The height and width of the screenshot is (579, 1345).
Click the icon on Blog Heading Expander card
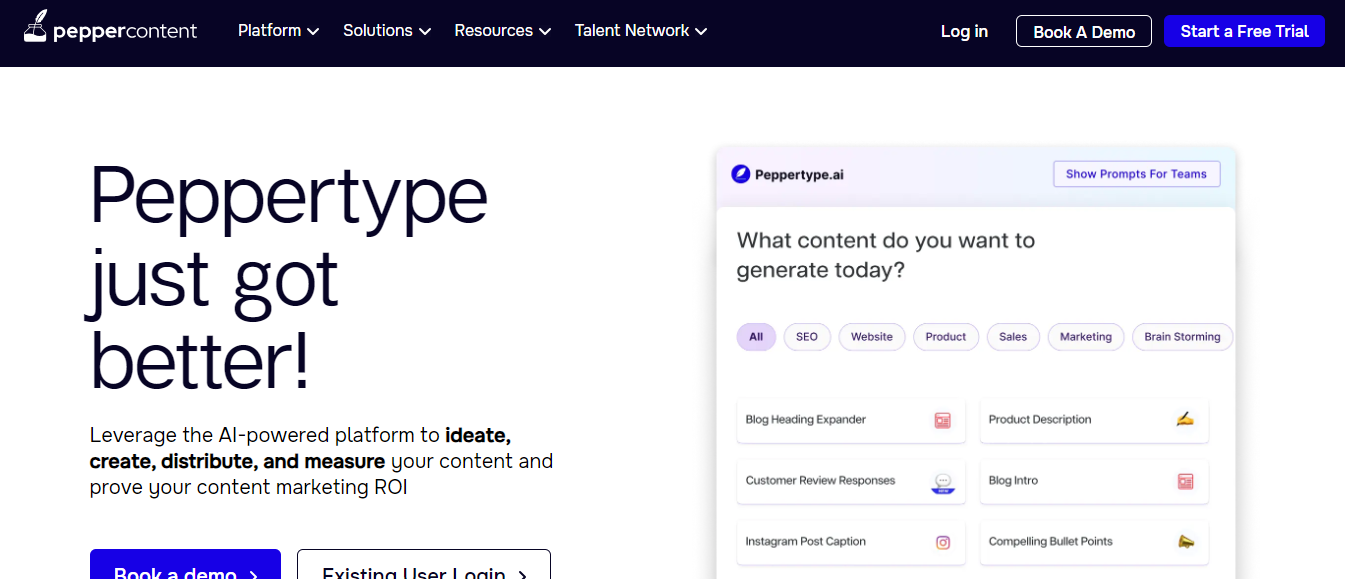pos(942,419)
